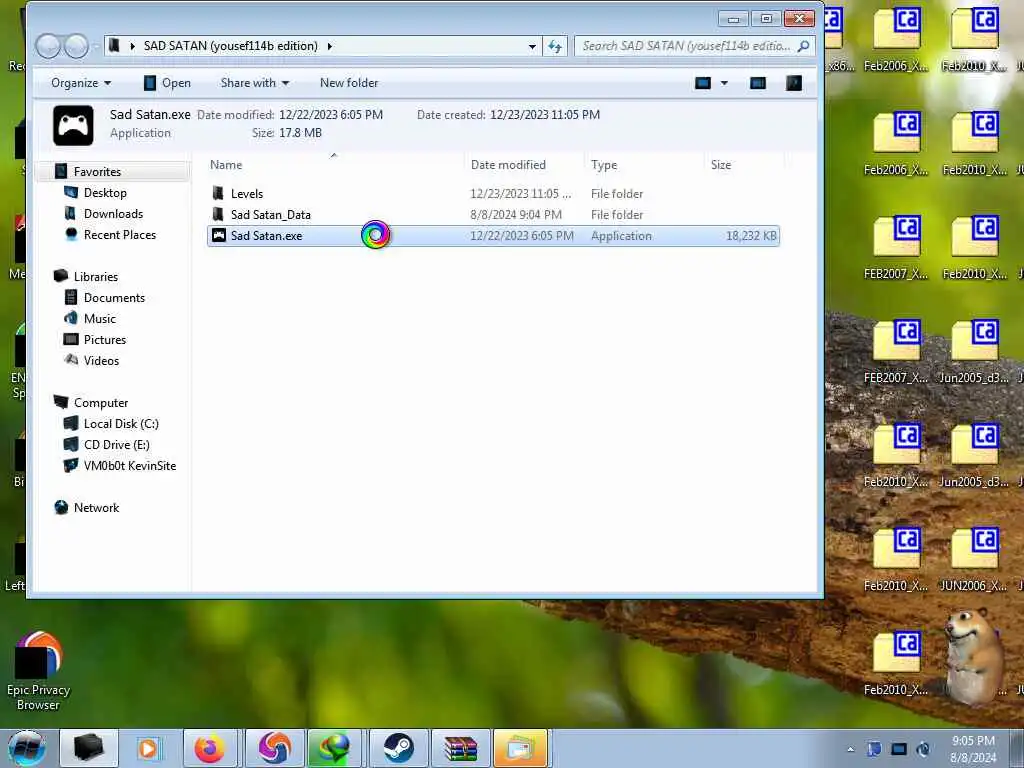Image resolution: width=1024 pixels, height=768 pixels.
Task: Click the Sad Satan.exe file icon
Action: 219,236
